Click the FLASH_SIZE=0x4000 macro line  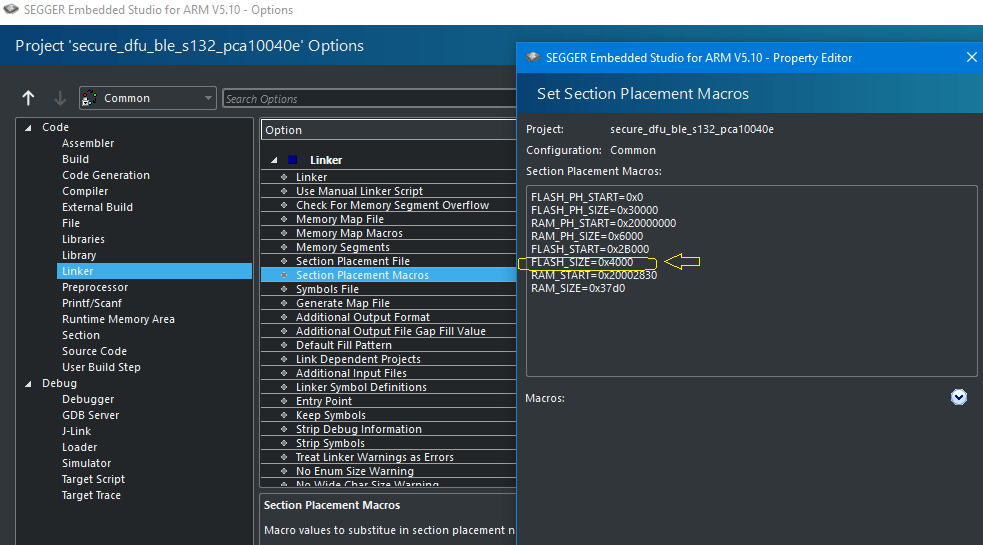[582, 262]
